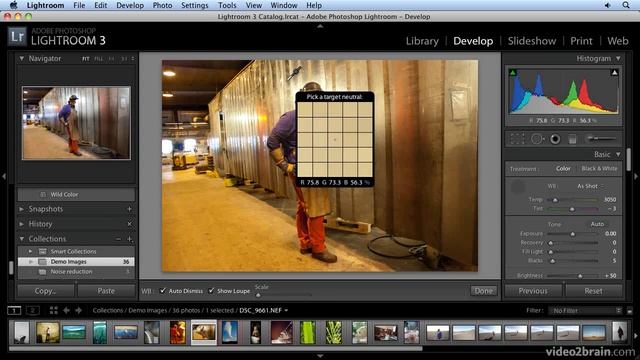Add new collection with plus icon
The image size is (640, 360).
129,239
